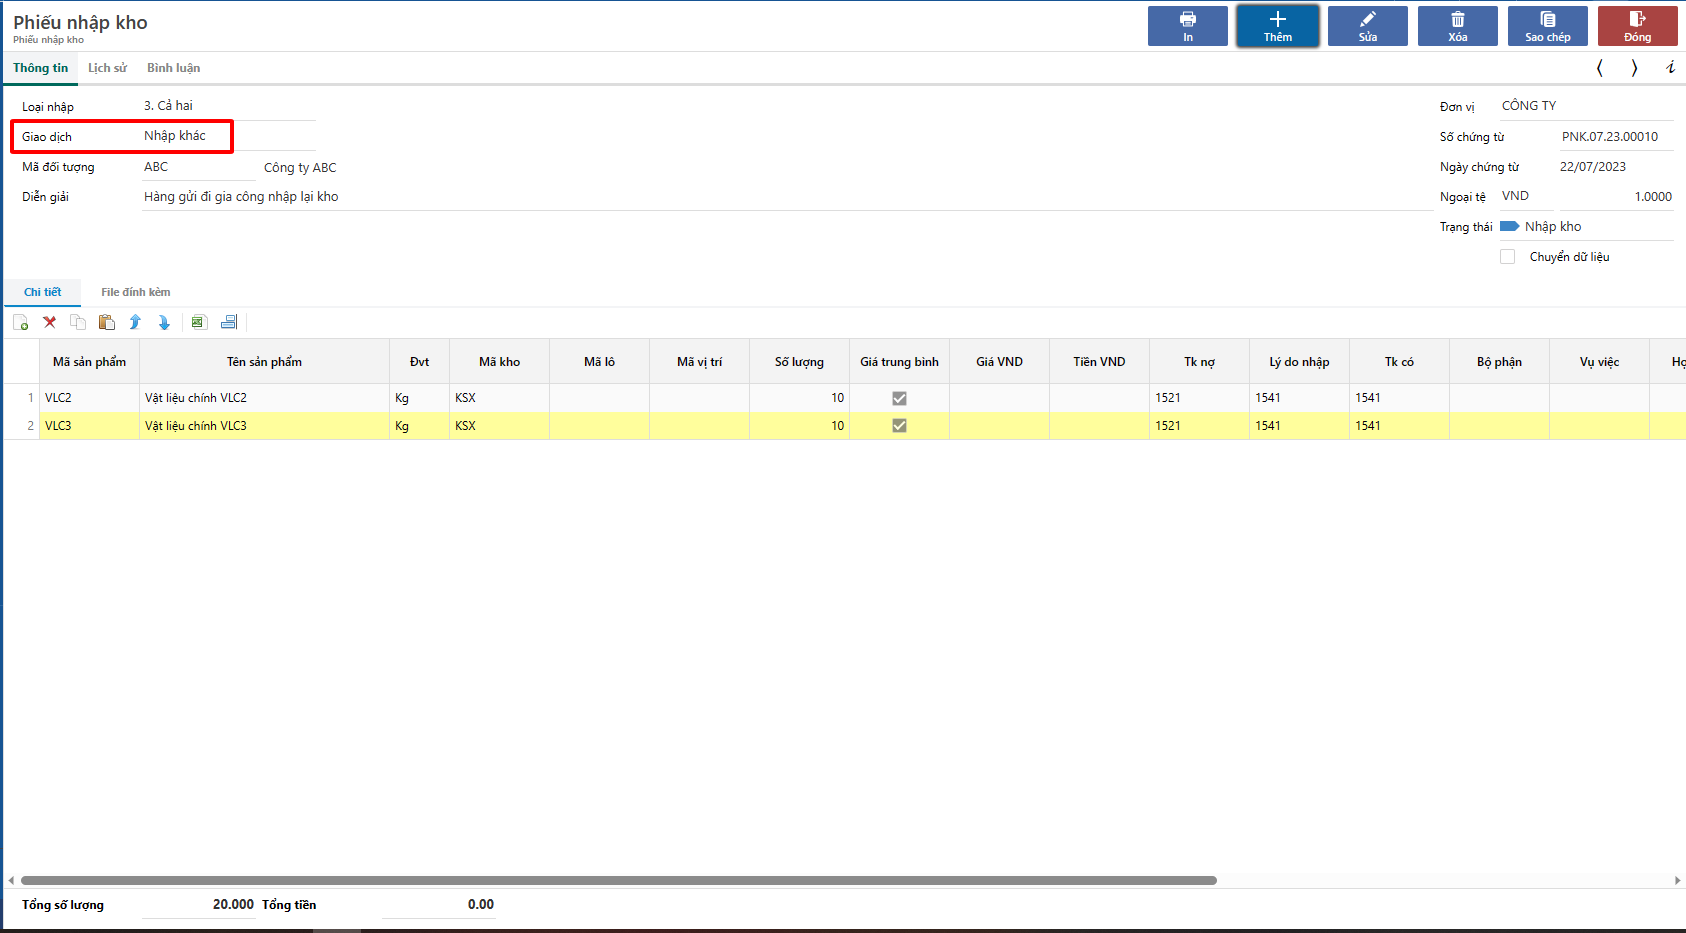Click the add new row icon
1686x933 pixels.
(x=20, y=322)
